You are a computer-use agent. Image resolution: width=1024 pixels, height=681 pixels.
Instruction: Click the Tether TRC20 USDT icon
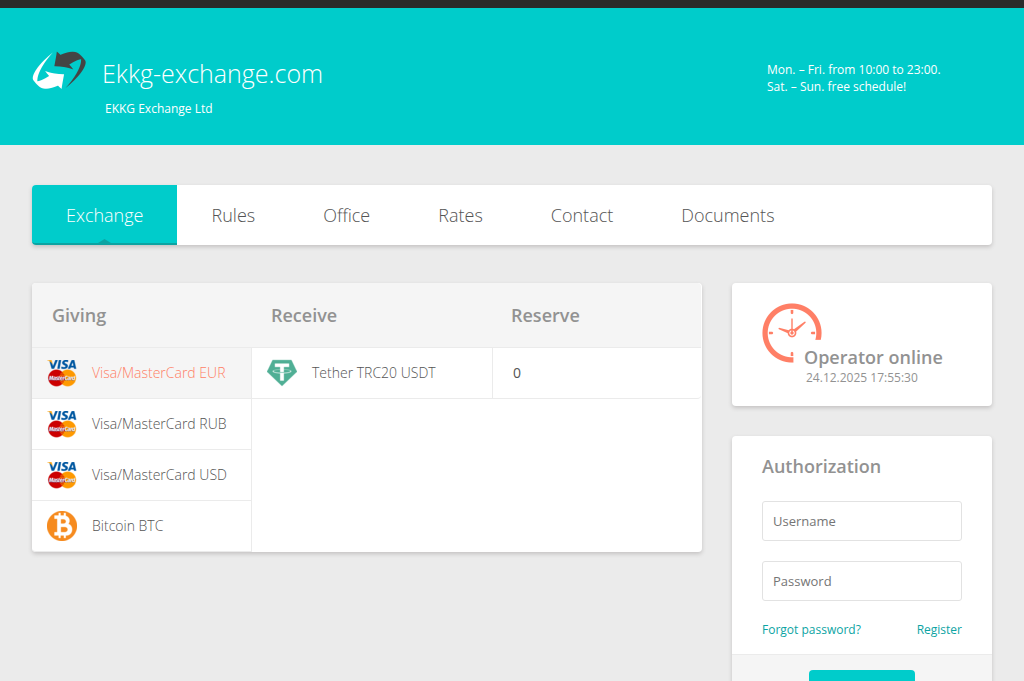click(283, 372)
